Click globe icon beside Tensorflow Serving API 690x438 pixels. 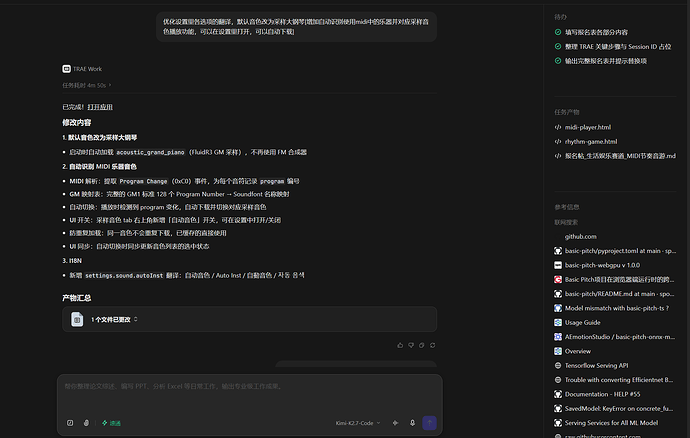558,365
